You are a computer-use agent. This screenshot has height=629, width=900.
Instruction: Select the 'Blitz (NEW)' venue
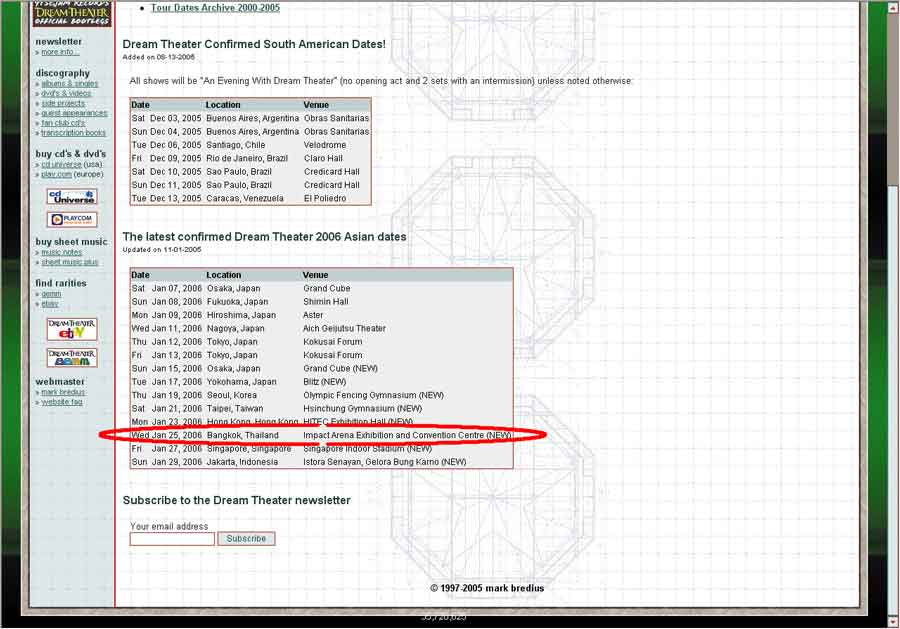pyautogui.click(x=324, y=382)
